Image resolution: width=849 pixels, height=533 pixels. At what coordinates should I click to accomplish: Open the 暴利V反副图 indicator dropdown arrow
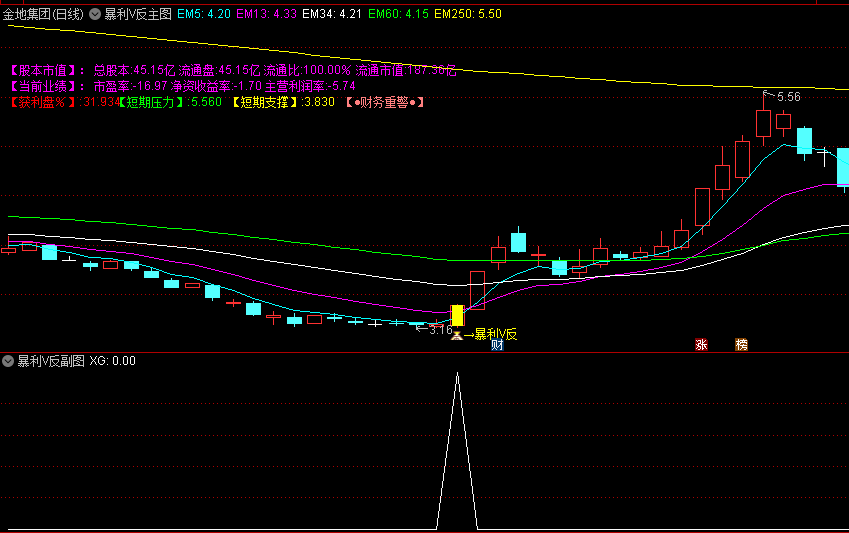click(8, 361)
